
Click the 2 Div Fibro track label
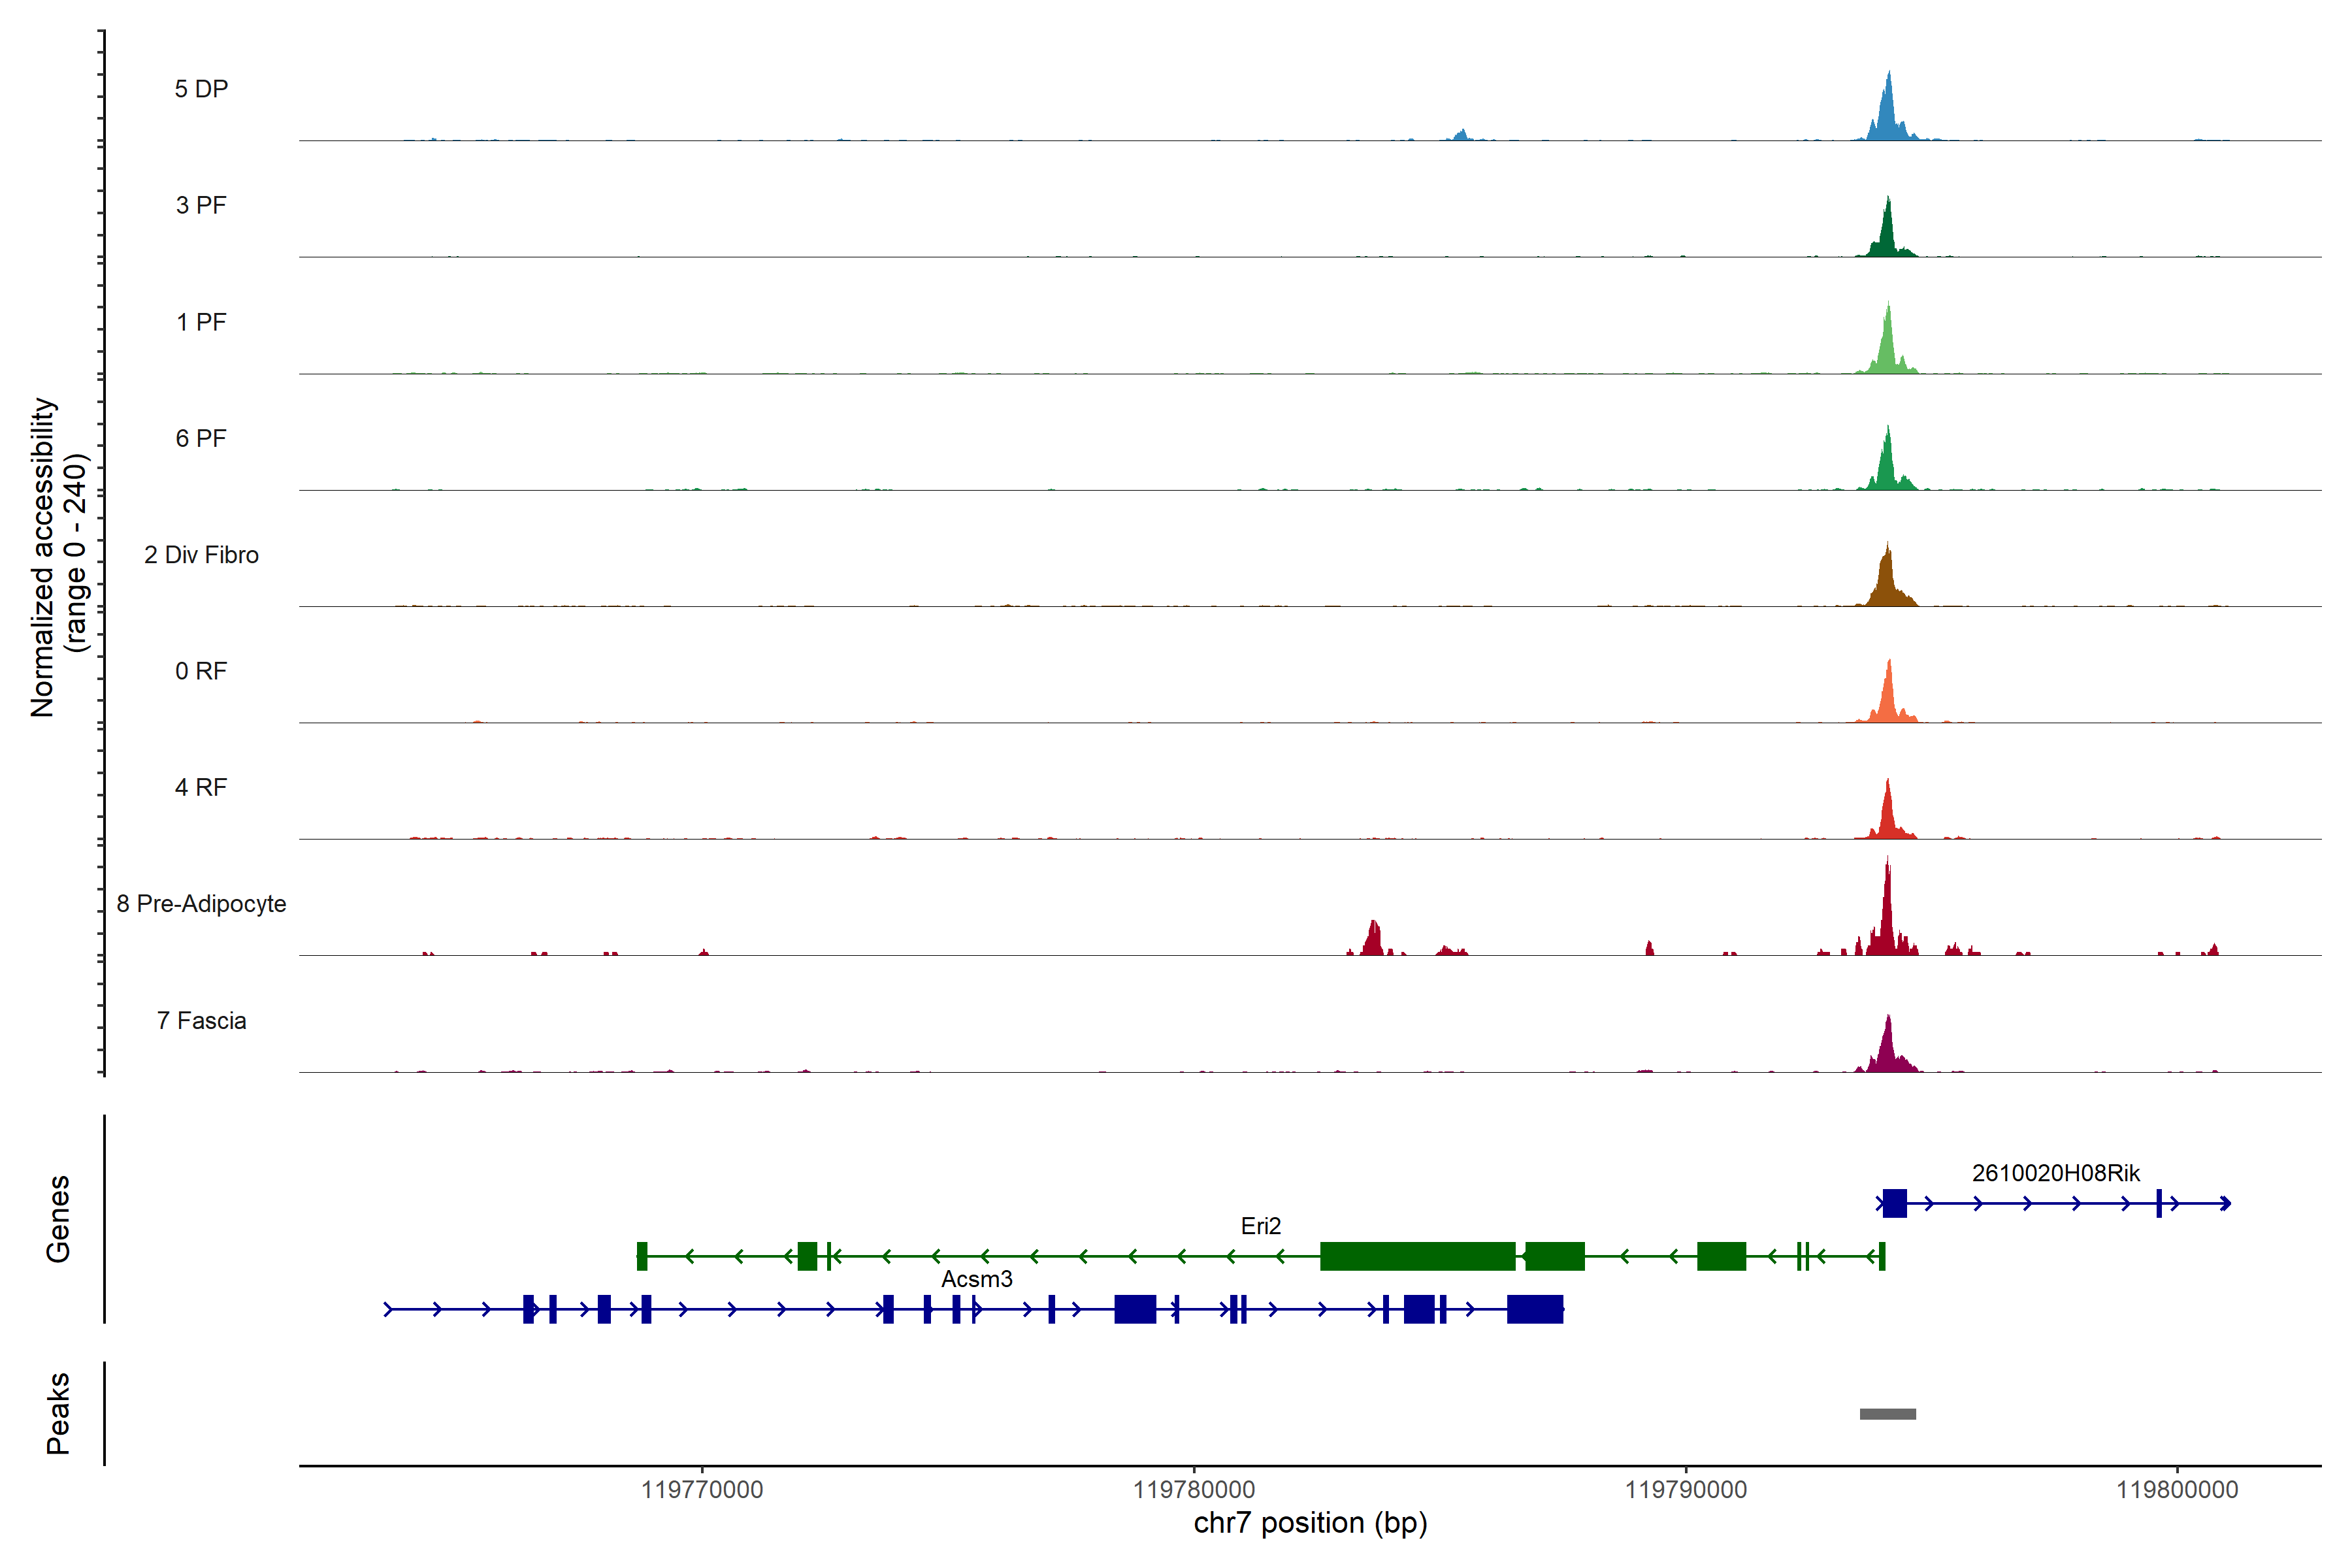pos(201,554)
